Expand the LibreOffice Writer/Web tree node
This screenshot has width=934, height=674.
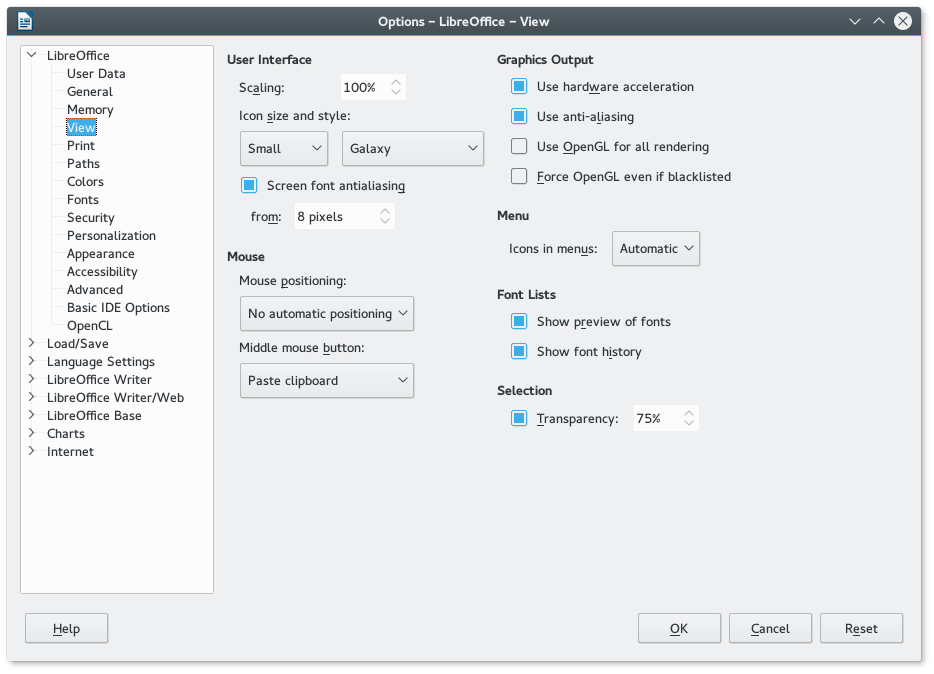(x=32, y=397)
